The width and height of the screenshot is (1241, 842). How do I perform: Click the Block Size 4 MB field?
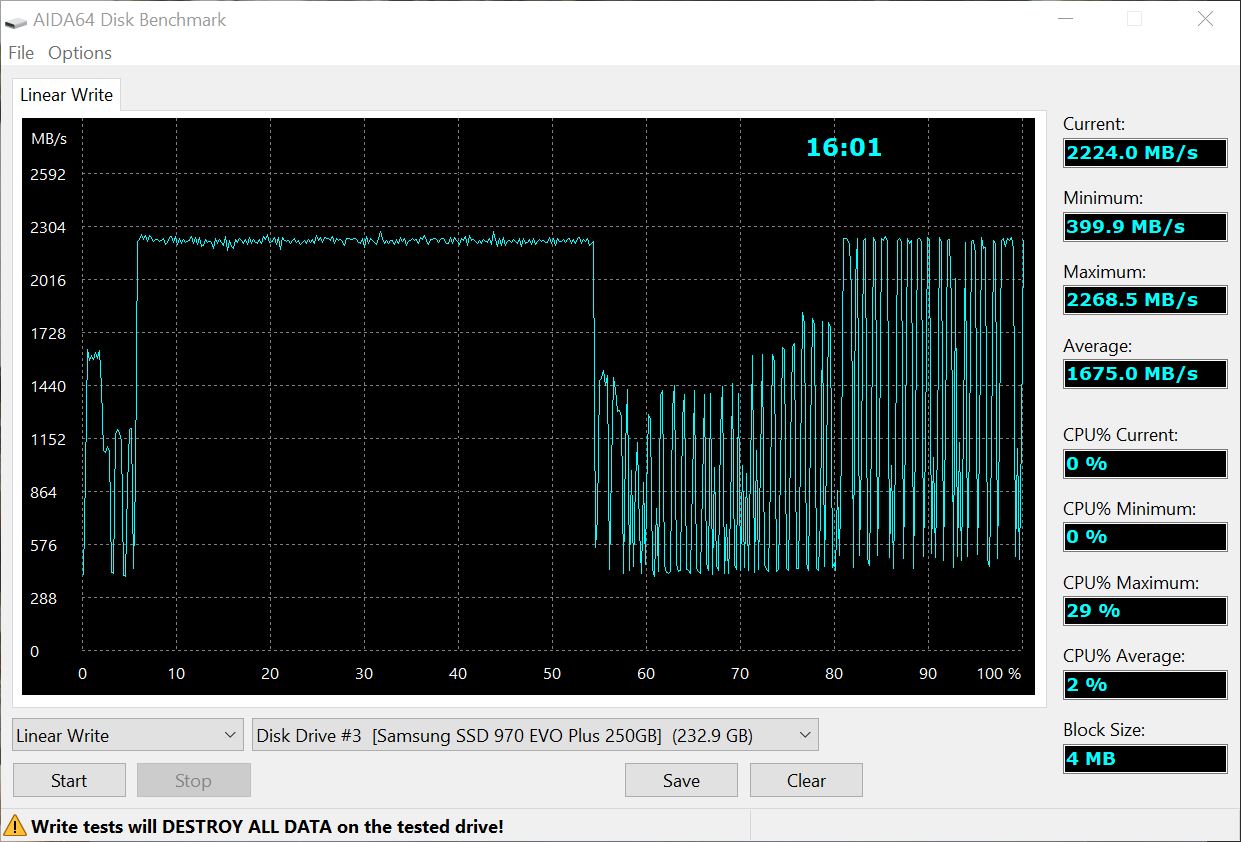(1145, 759)
